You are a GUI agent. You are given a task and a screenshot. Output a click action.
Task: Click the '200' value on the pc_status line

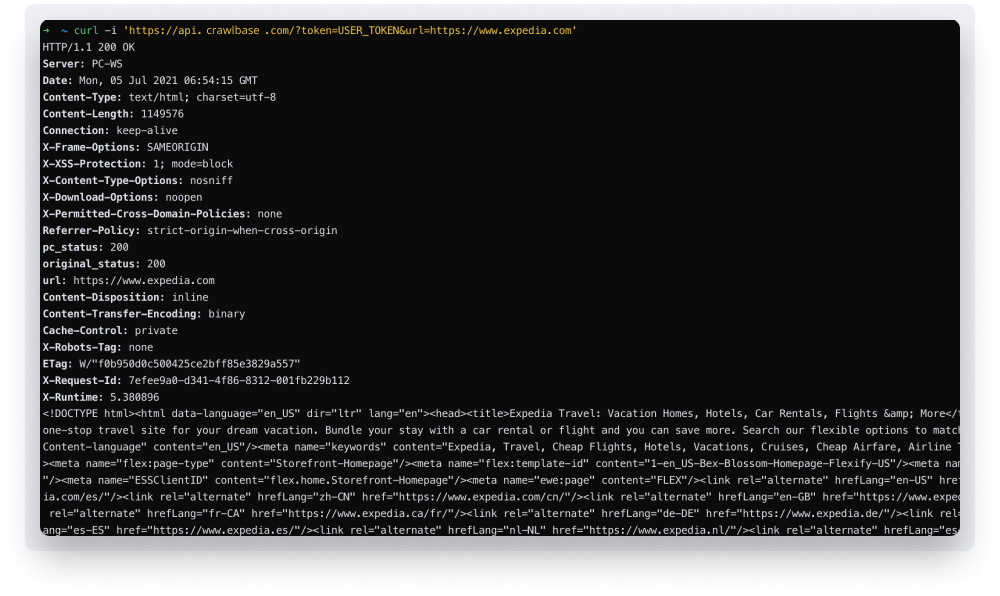tap(119, 247)
